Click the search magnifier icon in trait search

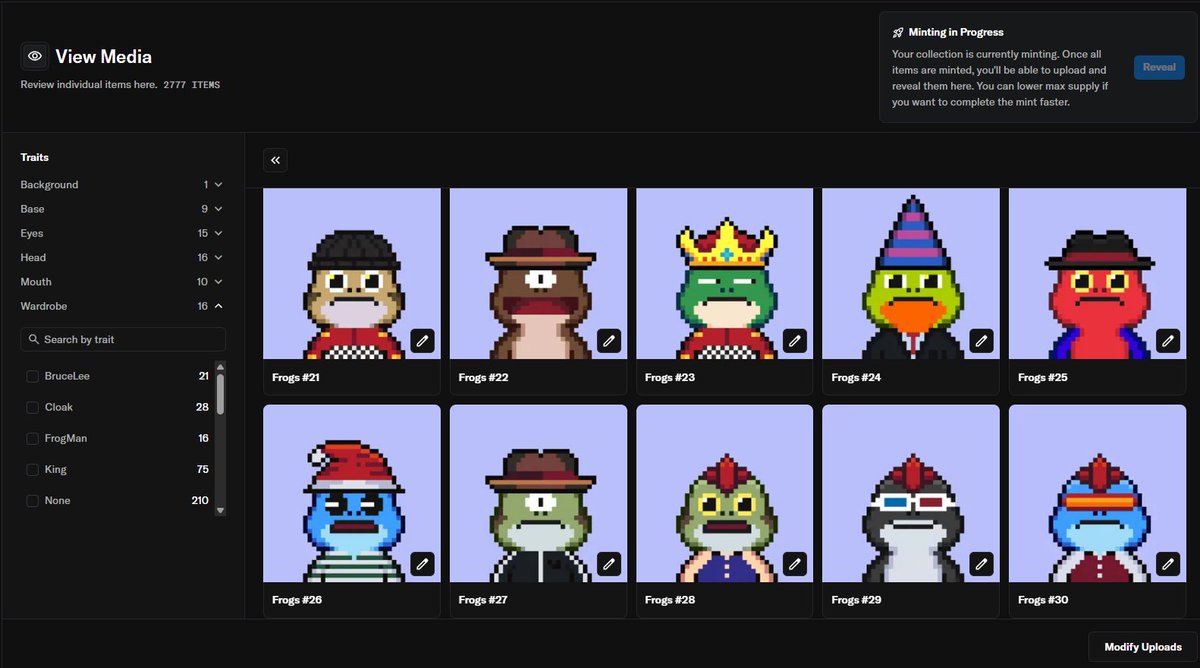[35, 340]
